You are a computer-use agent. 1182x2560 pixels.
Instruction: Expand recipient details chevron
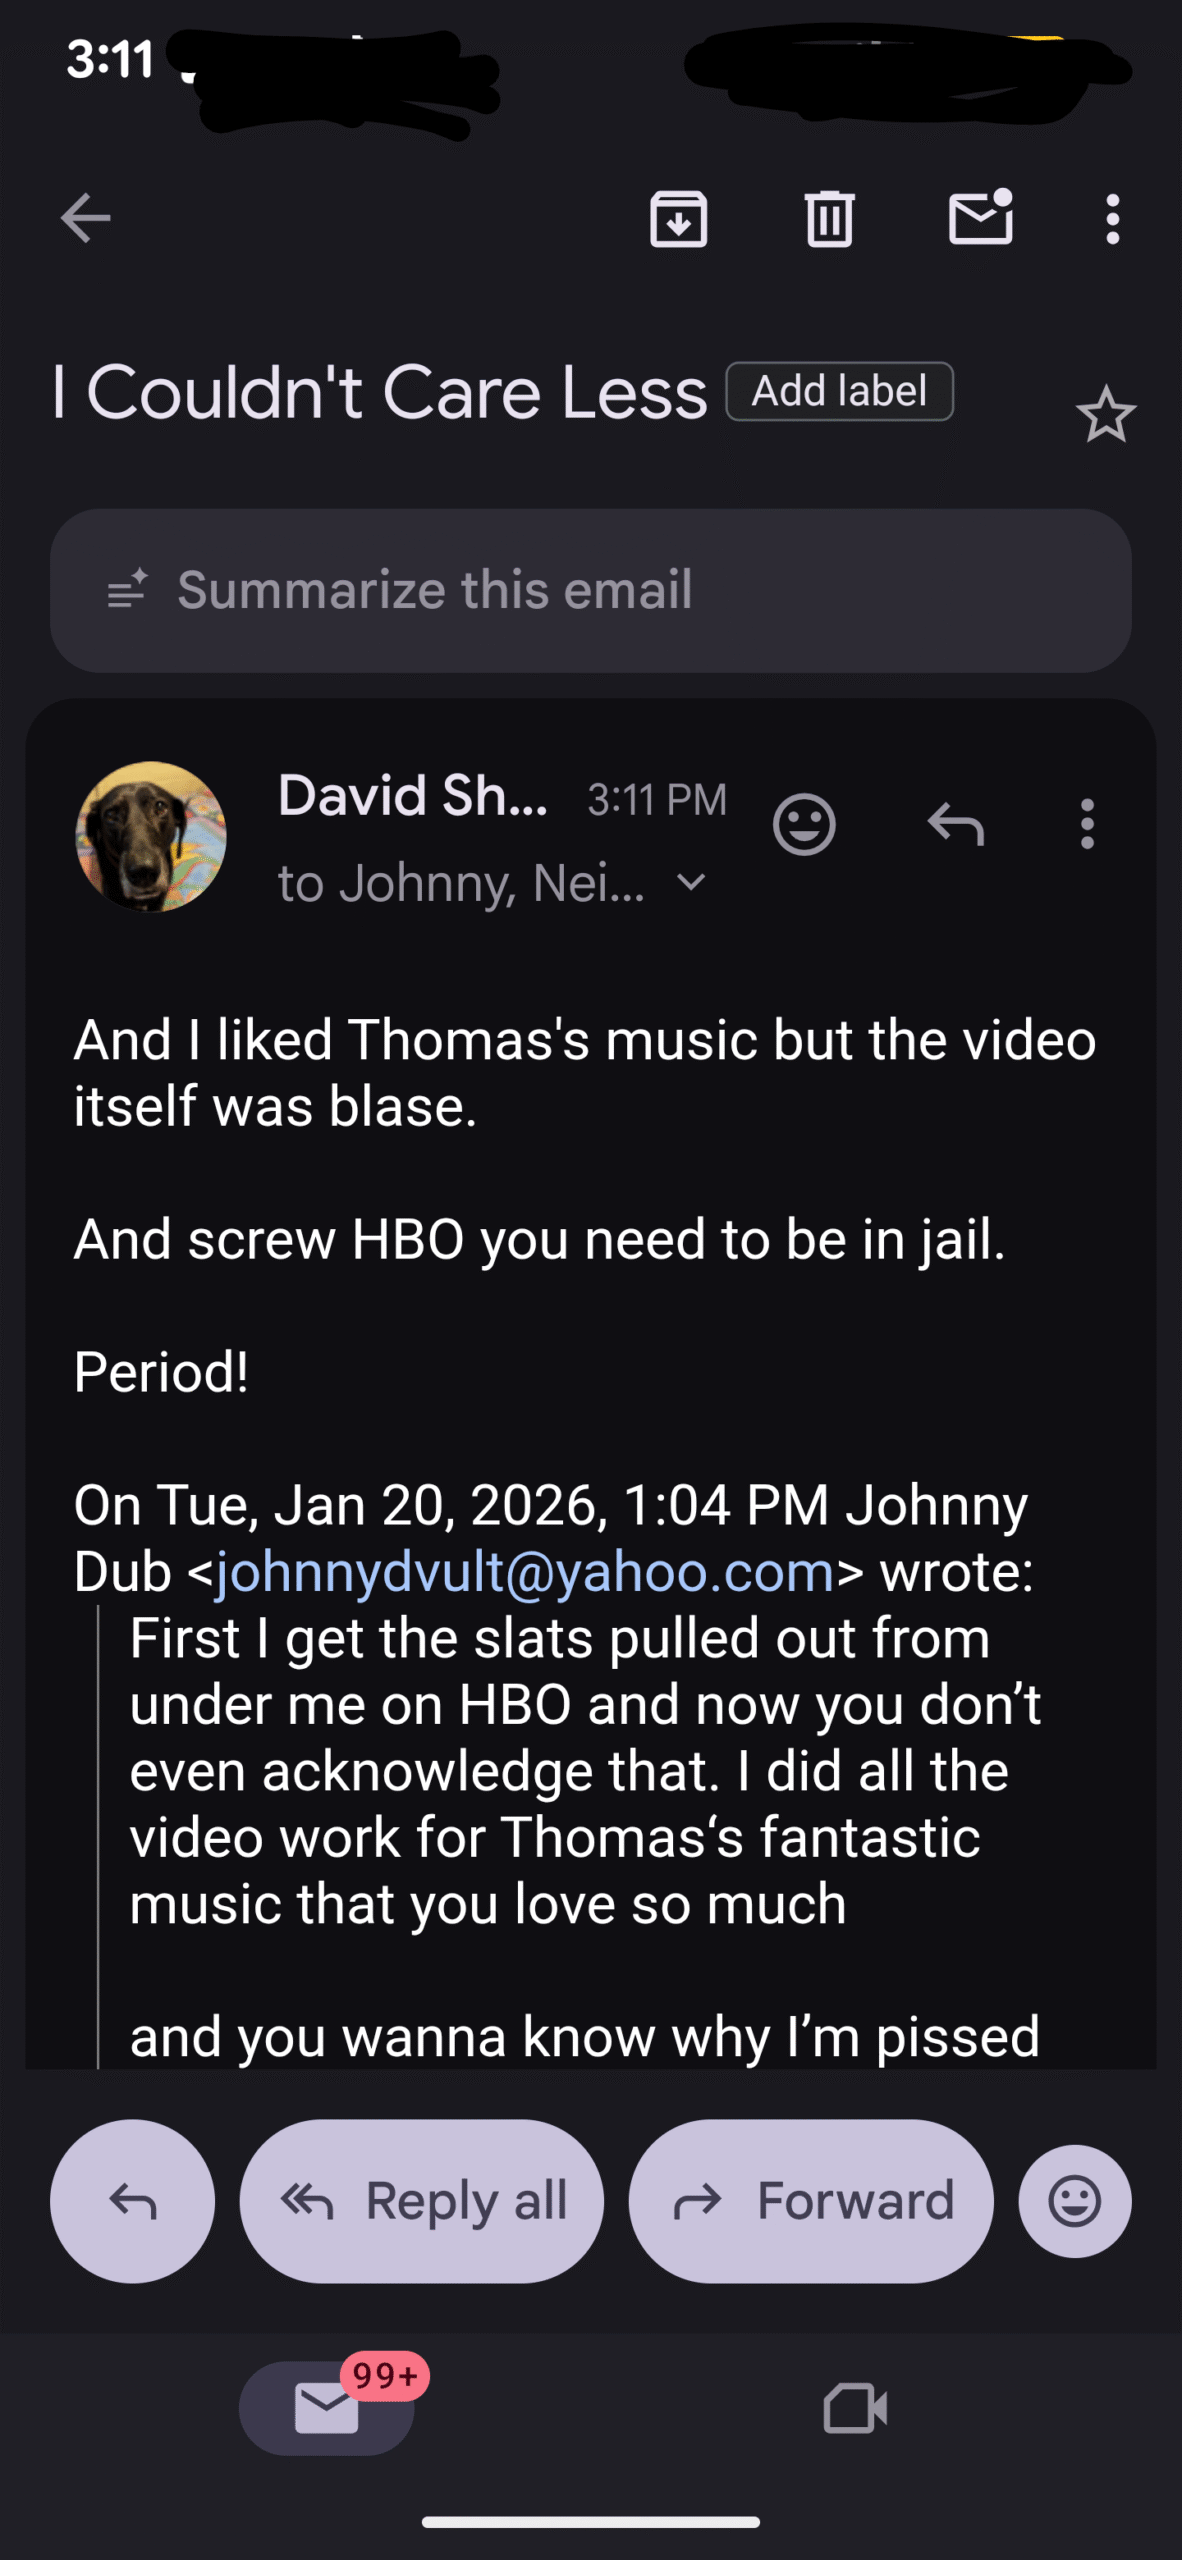(691, 883)
